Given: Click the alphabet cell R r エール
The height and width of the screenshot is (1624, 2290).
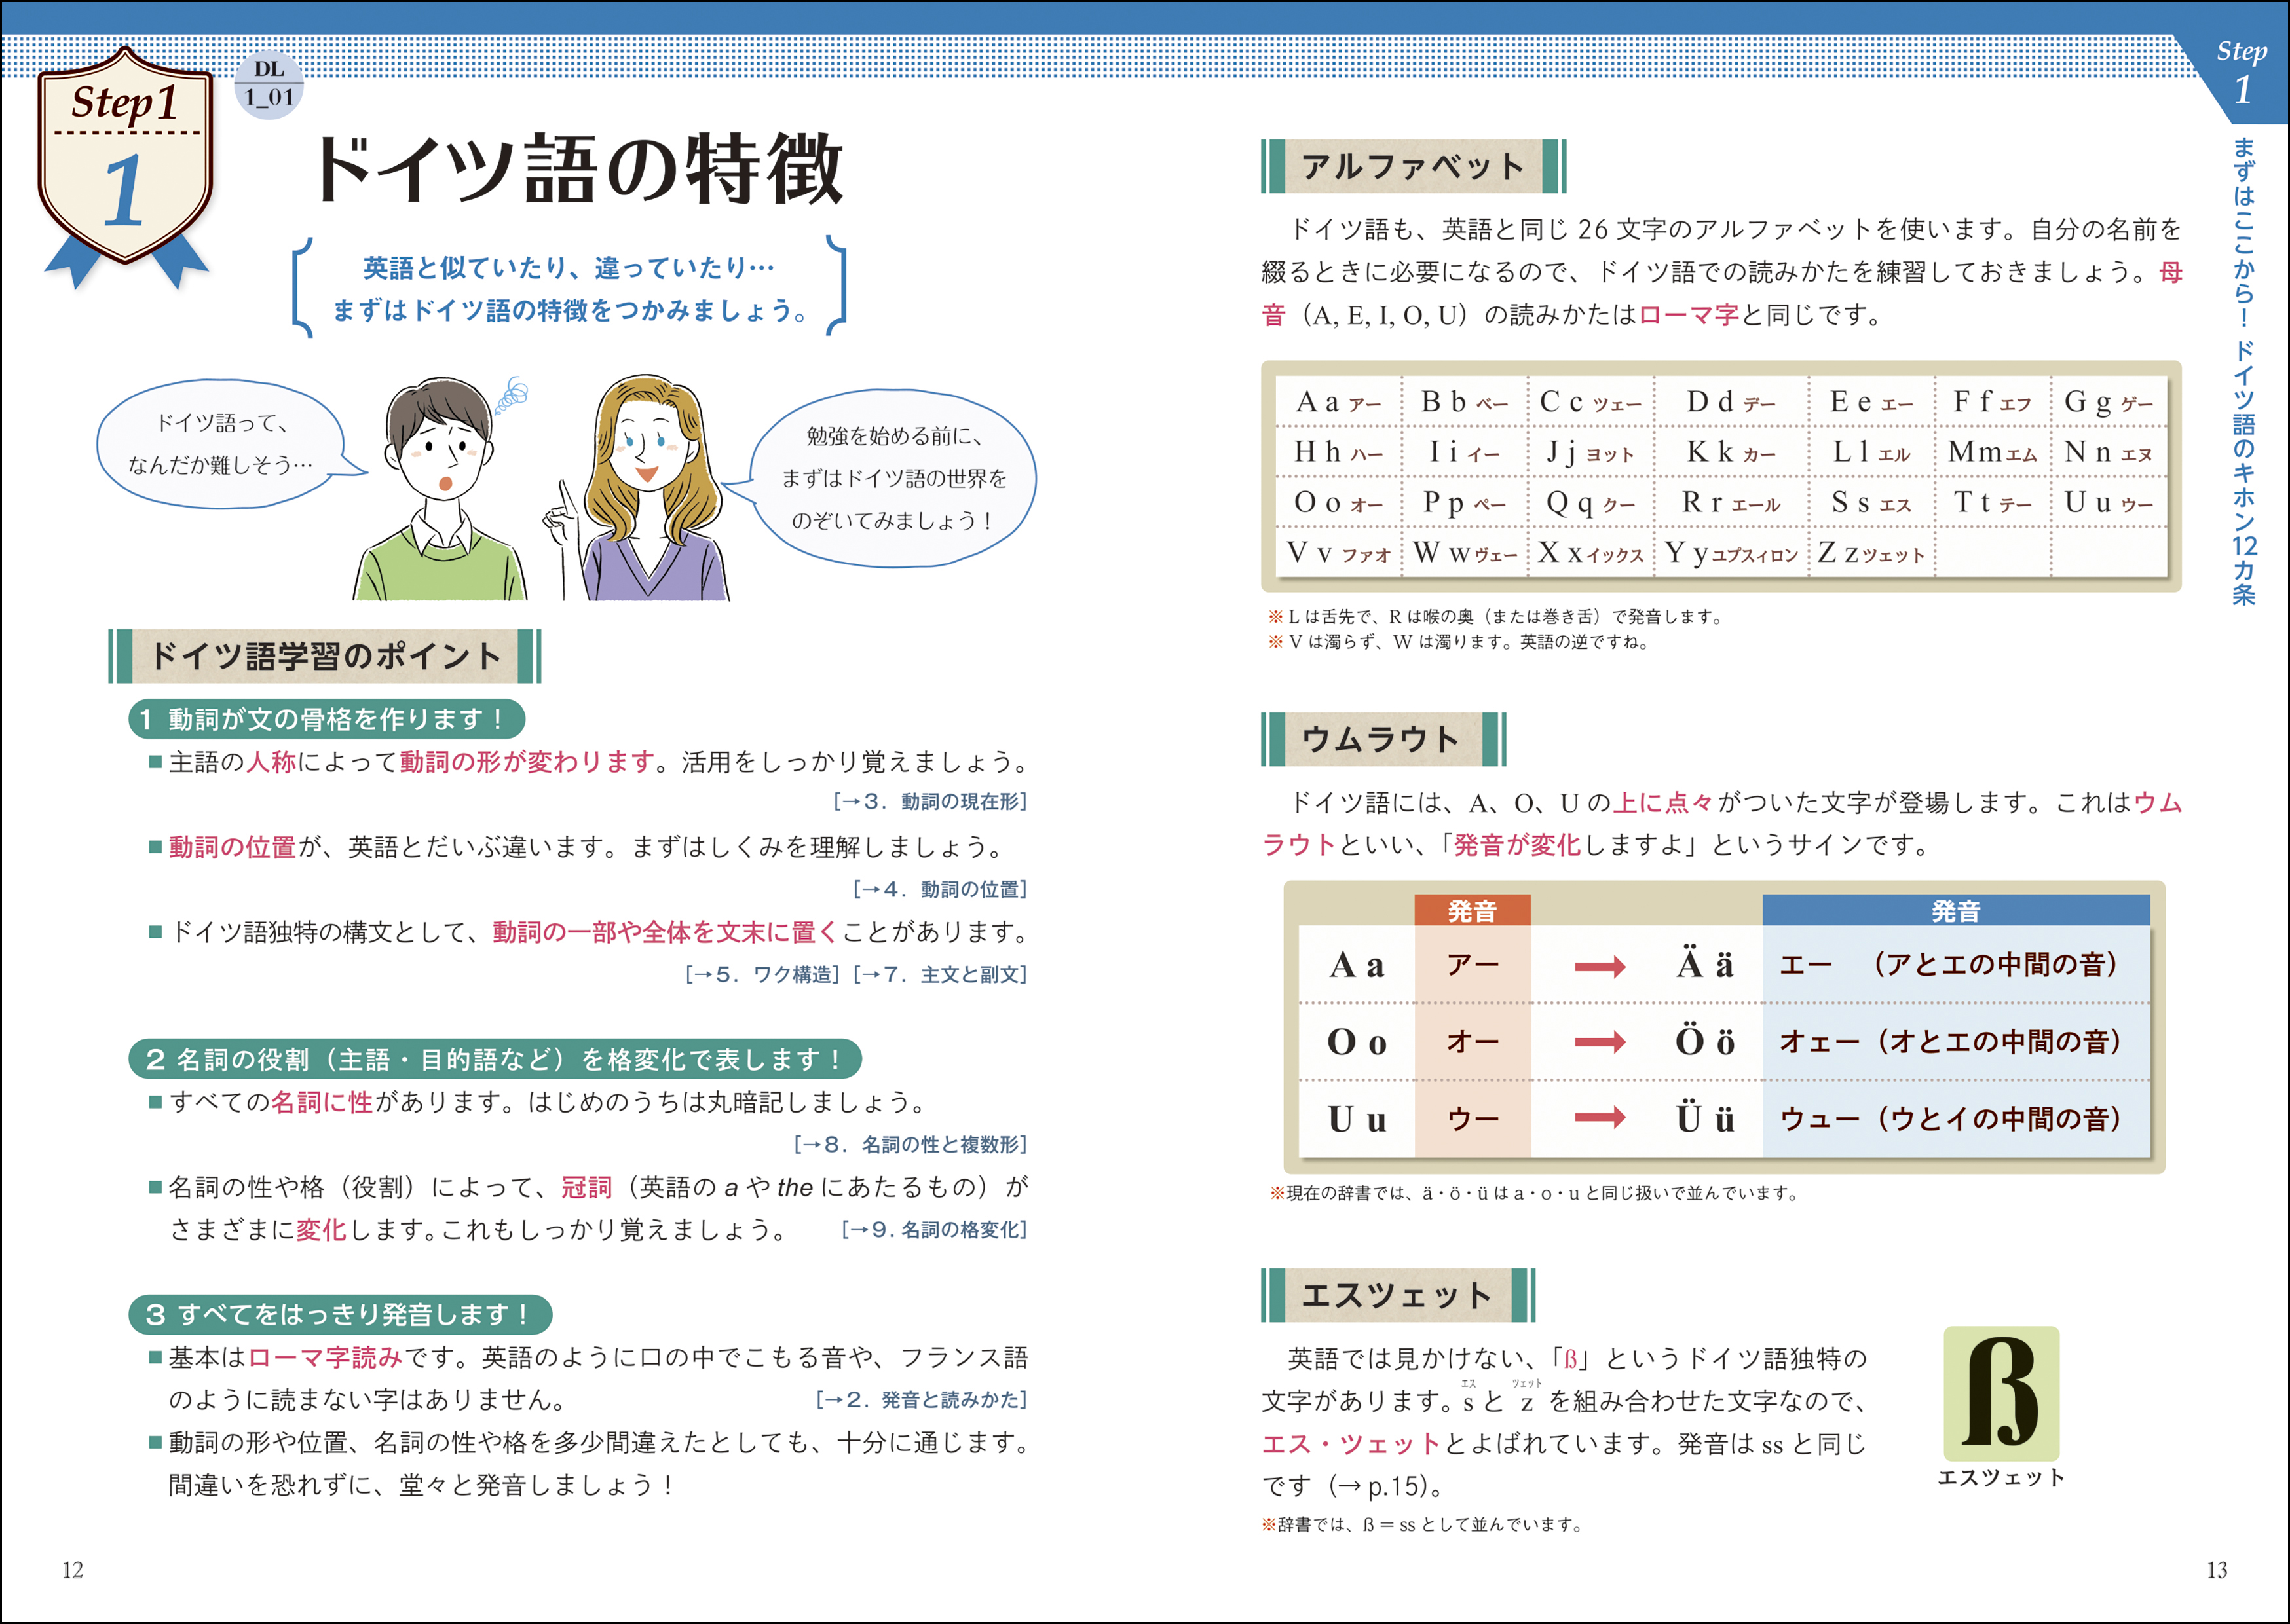Looking at the screenshot, I should click(x=1731, y=503).
